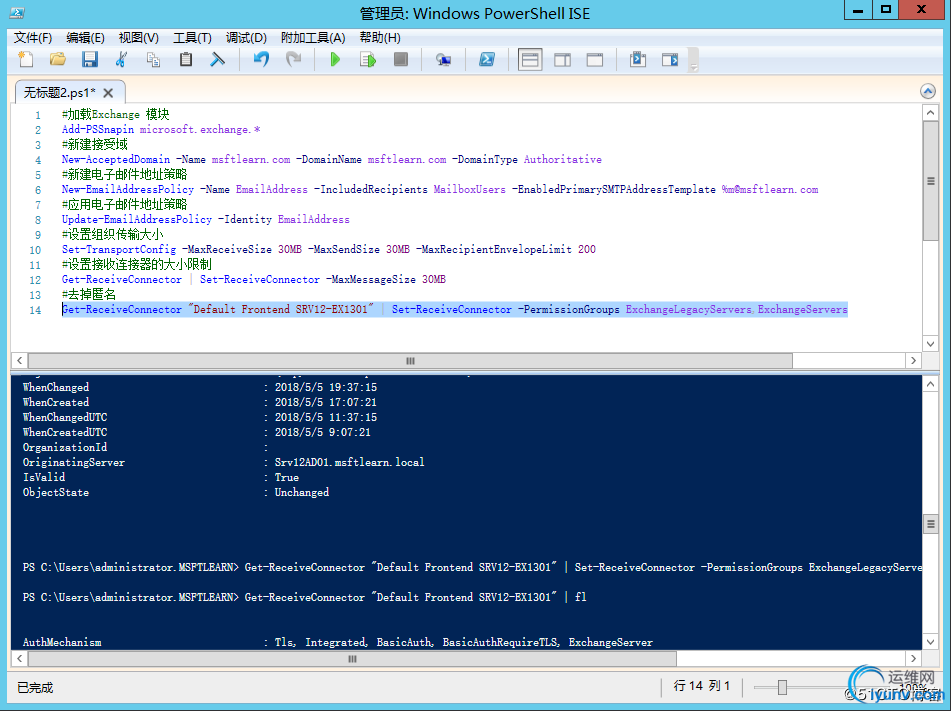Adjust the zoom slider in status bar
This screenshot has width=951, height=711.
click(x=782, y=687)
